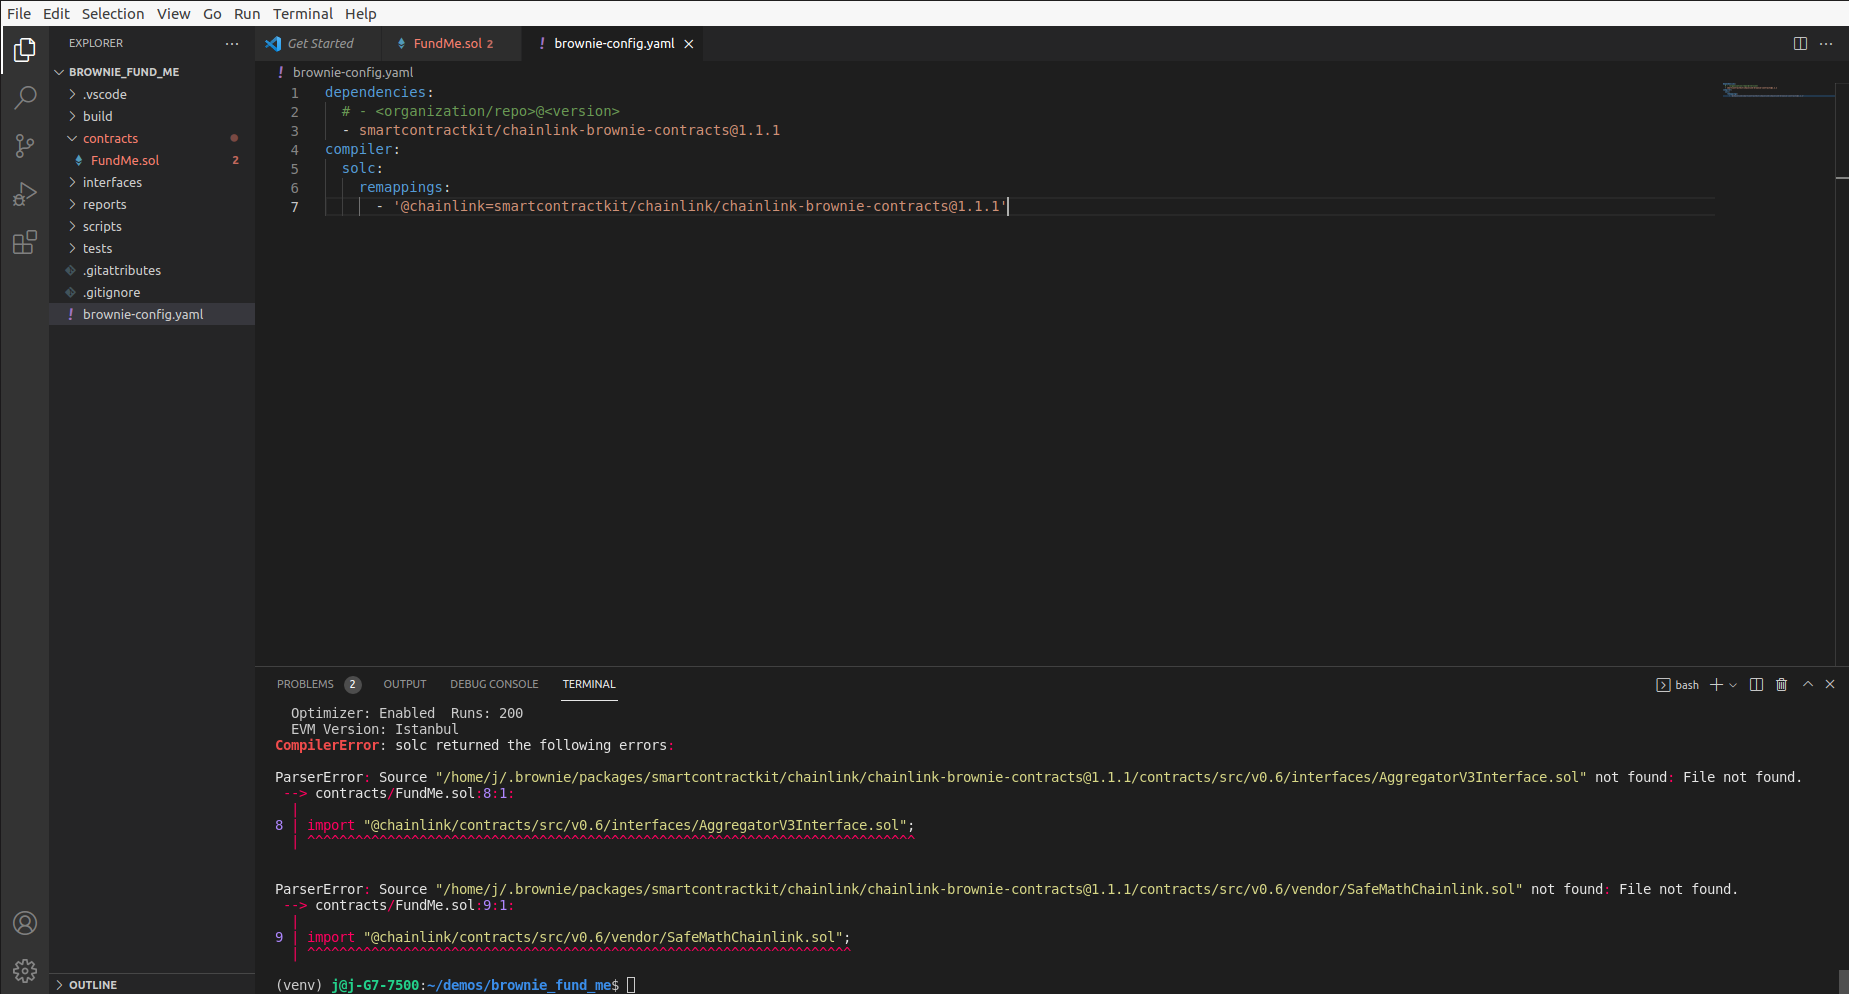Expand the interfaces folder
This screenshot has width=1849, height=994.
point(152,183)
